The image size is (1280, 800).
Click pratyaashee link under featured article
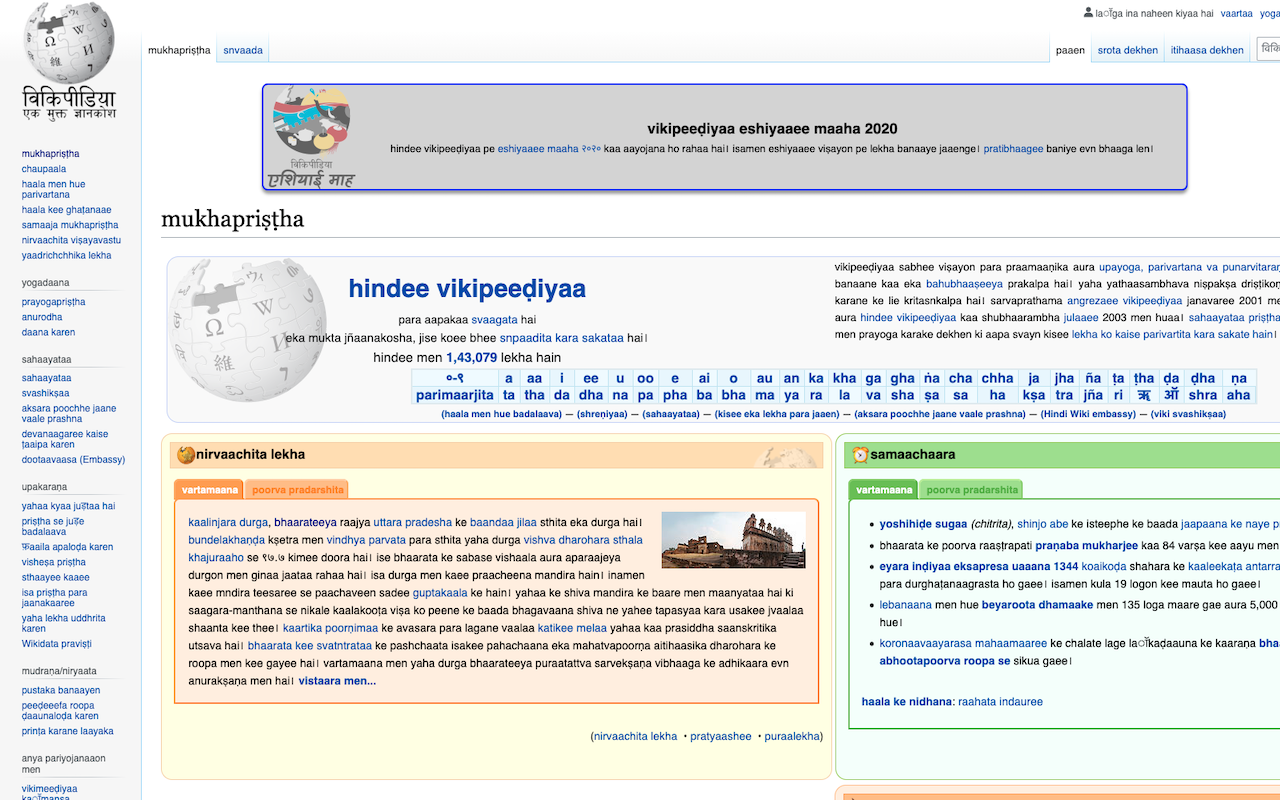click(x=721, y=736)
